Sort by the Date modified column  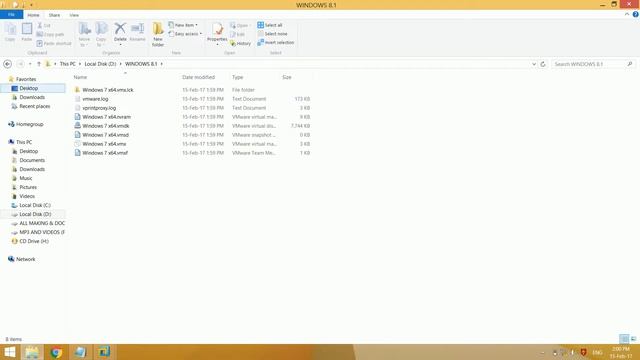pyautogui.click(x=198, y=77)
